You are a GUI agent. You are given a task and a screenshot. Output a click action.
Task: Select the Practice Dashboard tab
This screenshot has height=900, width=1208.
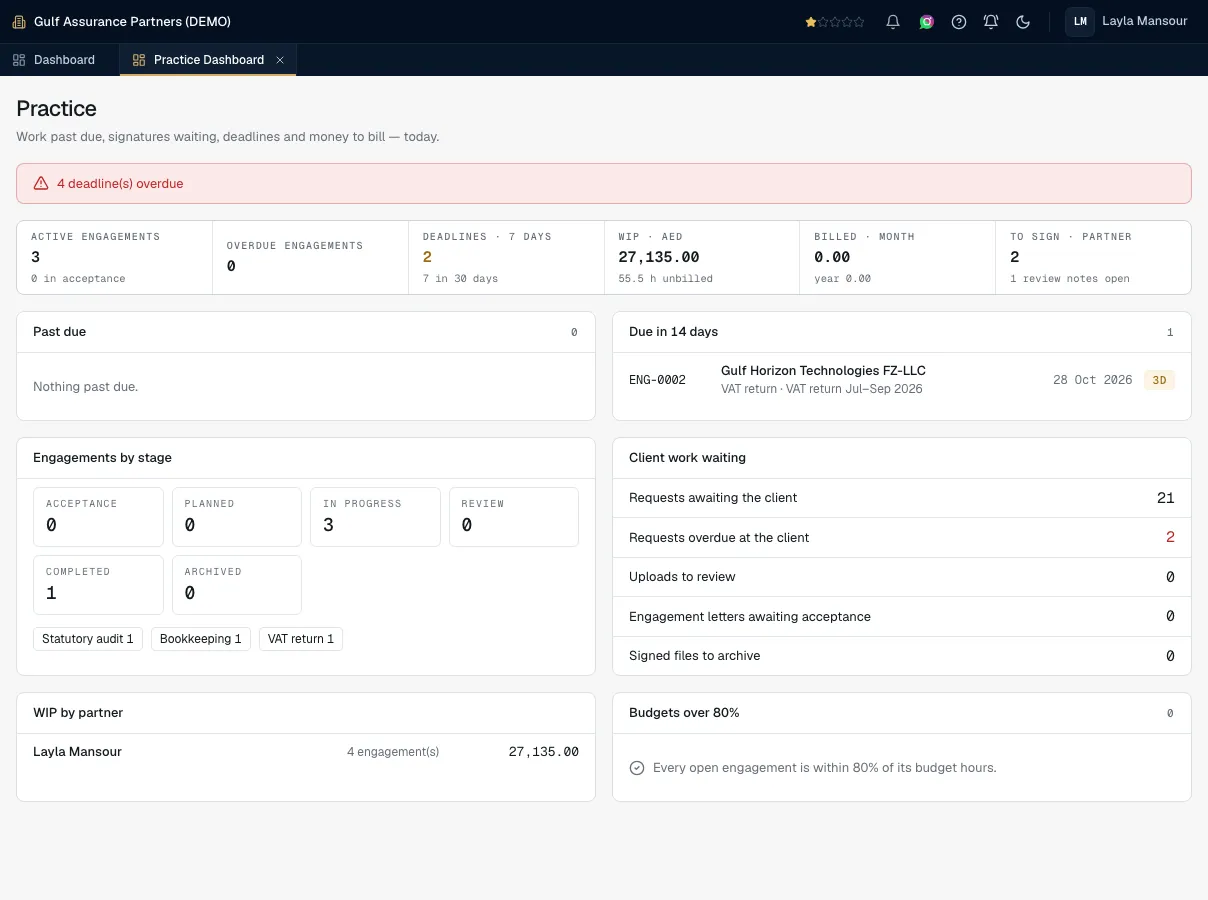pyautogui.click(x=208, y=60)
